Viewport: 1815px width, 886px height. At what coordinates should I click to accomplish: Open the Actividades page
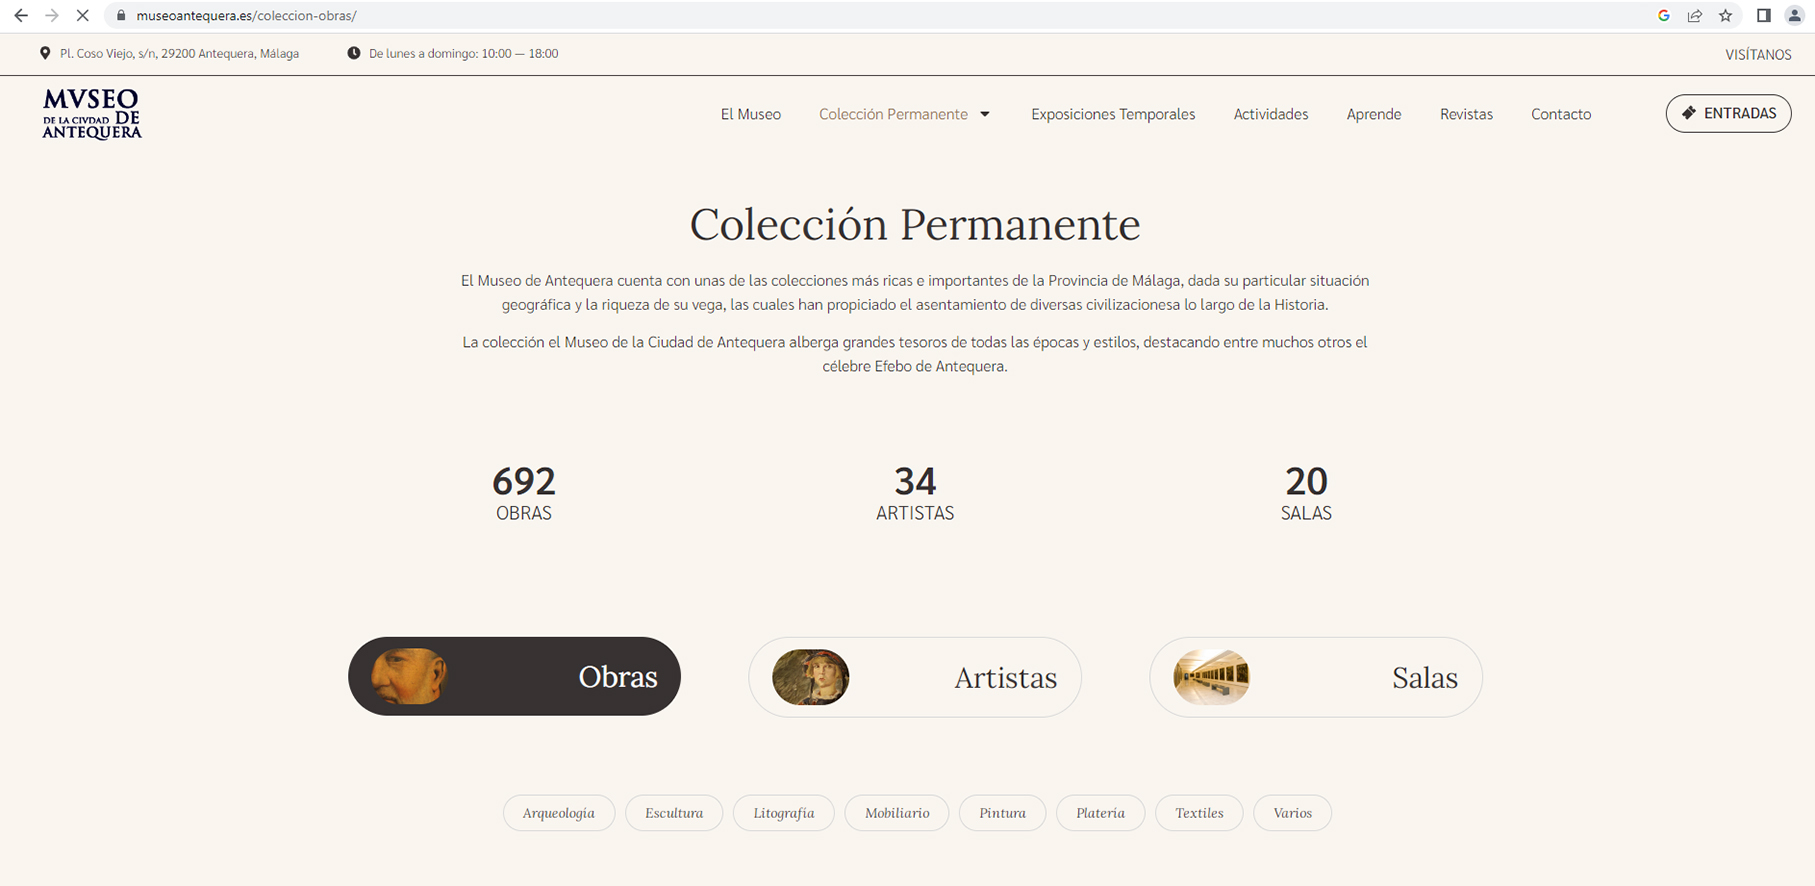tap(1271, 114)
